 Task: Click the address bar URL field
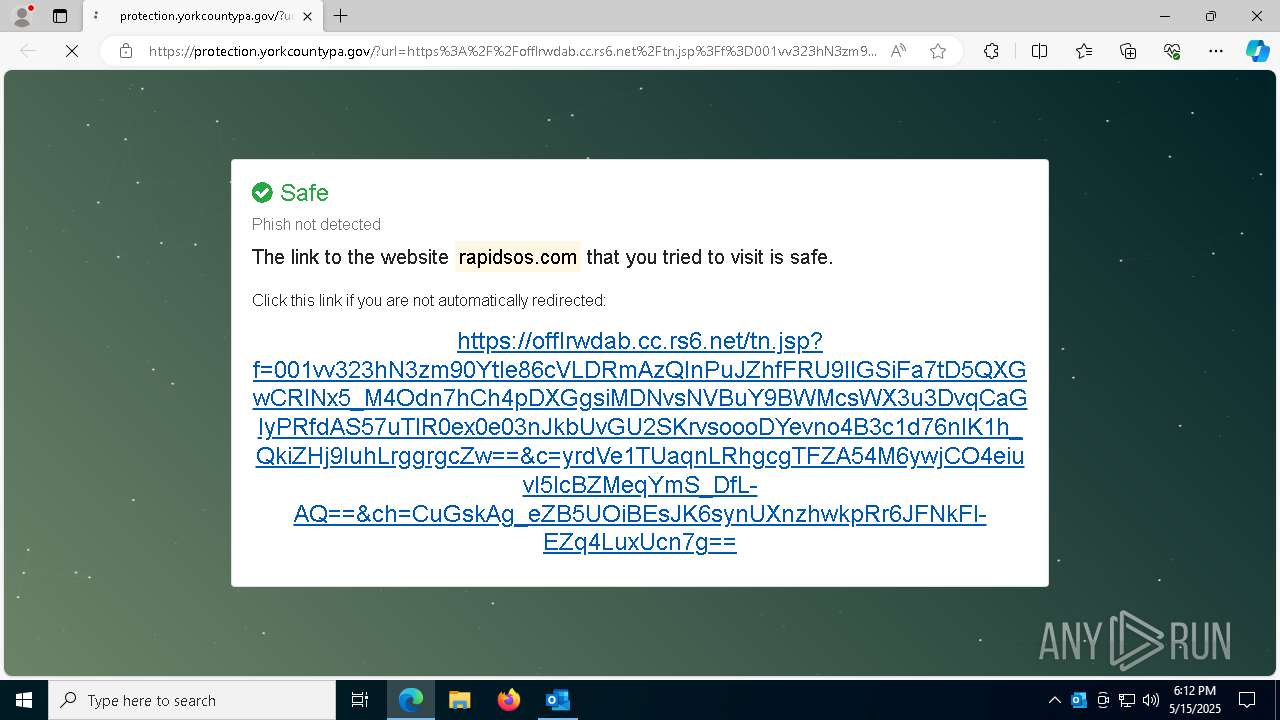pos(512,51)
